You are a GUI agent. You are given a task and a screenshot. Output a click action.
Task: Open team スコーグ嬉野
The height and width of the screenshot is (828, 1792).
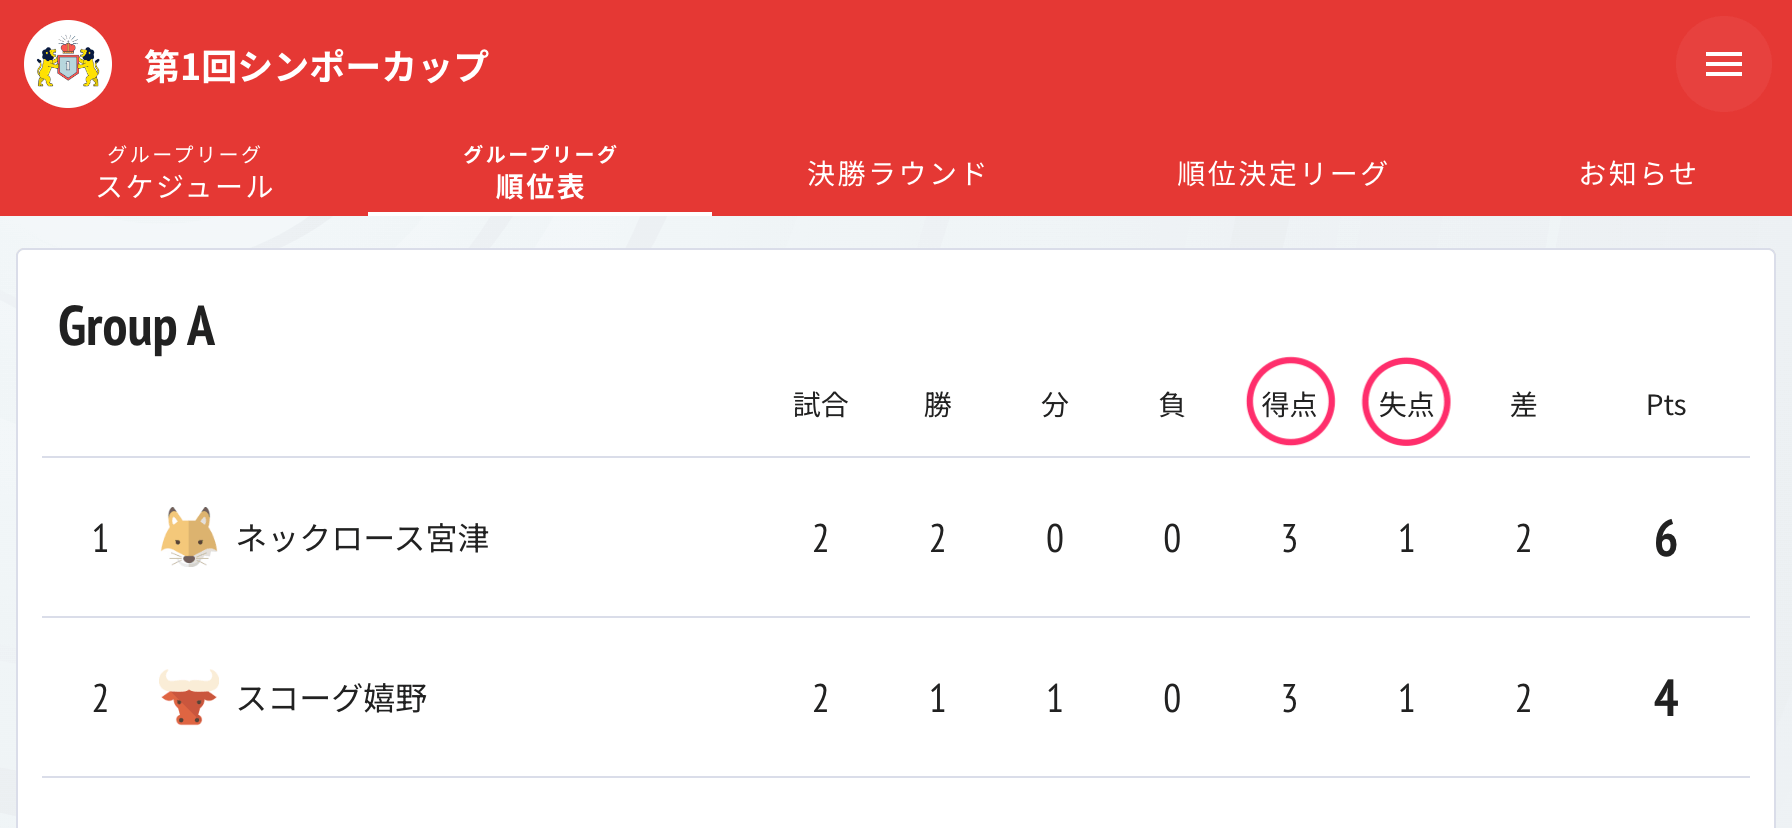(x=331, y=698)
